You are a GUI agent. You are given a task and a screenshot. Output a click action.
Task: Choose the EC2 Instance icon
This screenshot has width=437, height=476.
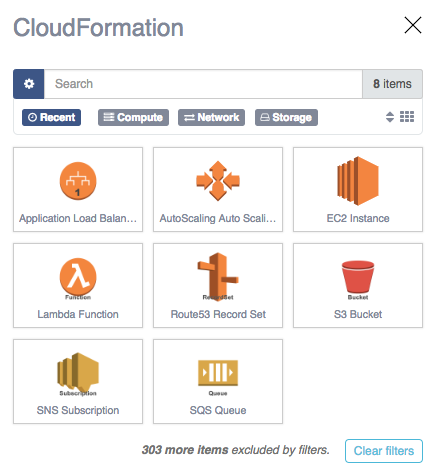tap(358, 181)
